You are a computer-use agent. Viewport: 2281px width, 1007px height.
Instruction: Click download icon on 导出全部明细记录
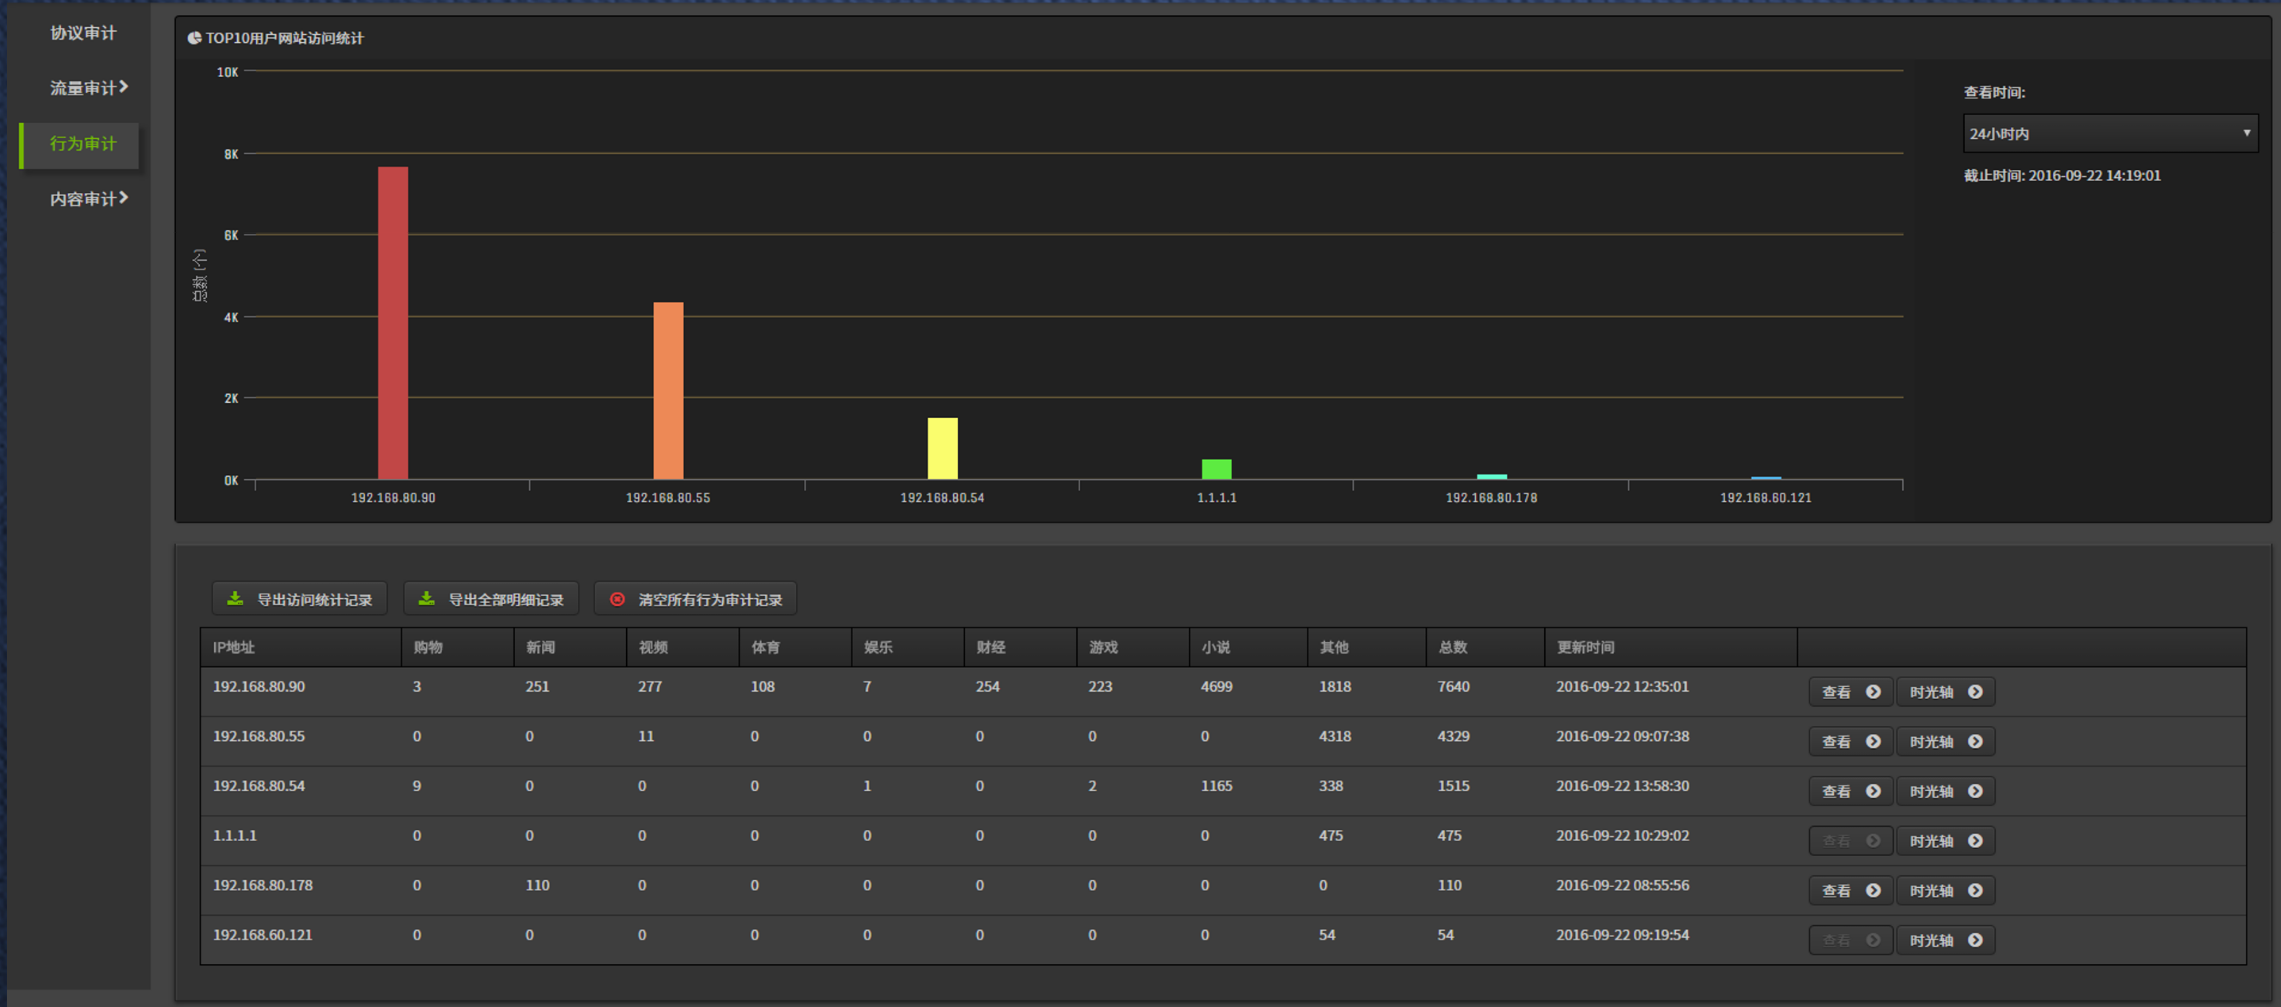coord(426,598)
